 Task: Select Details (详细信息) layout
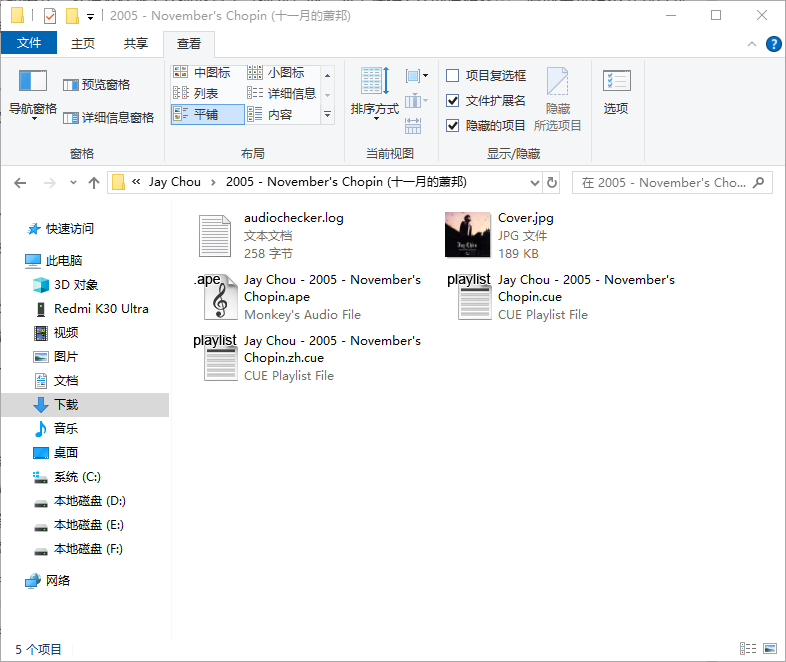pos(282,94)
